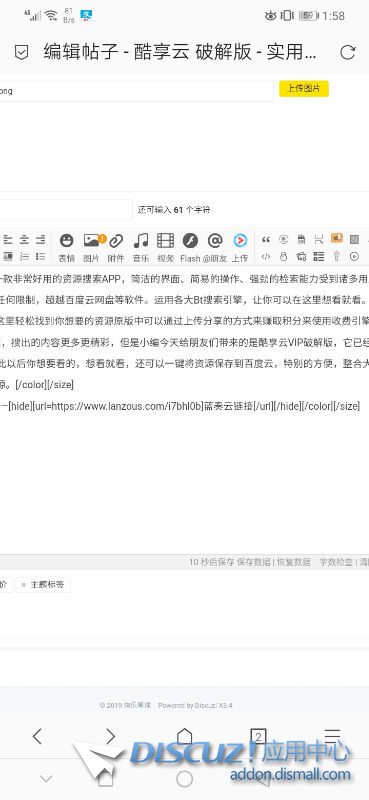Screen dimensions: 369x800
Task: Click 恢复数据 to restore the draft
Action: pos(293,562)
